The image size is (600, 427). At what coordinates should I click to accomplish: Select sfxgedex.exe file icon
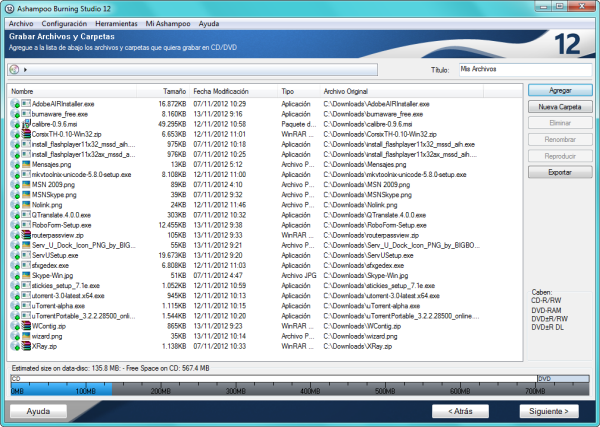[x=26, y=265]
